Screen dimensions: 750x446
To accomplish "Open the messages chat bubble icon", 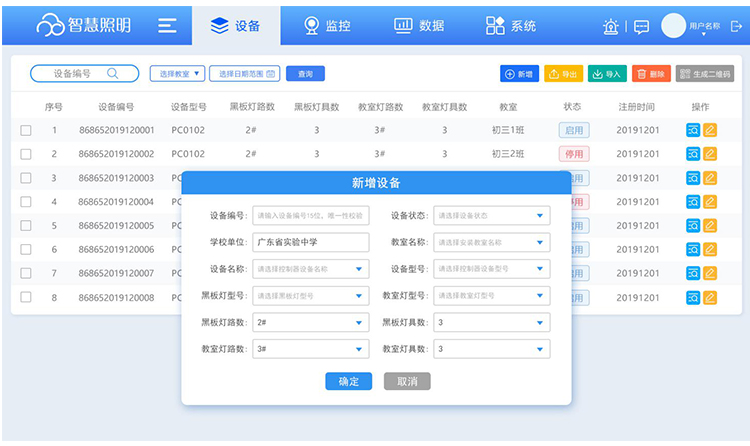I will [x=642, y=27].
